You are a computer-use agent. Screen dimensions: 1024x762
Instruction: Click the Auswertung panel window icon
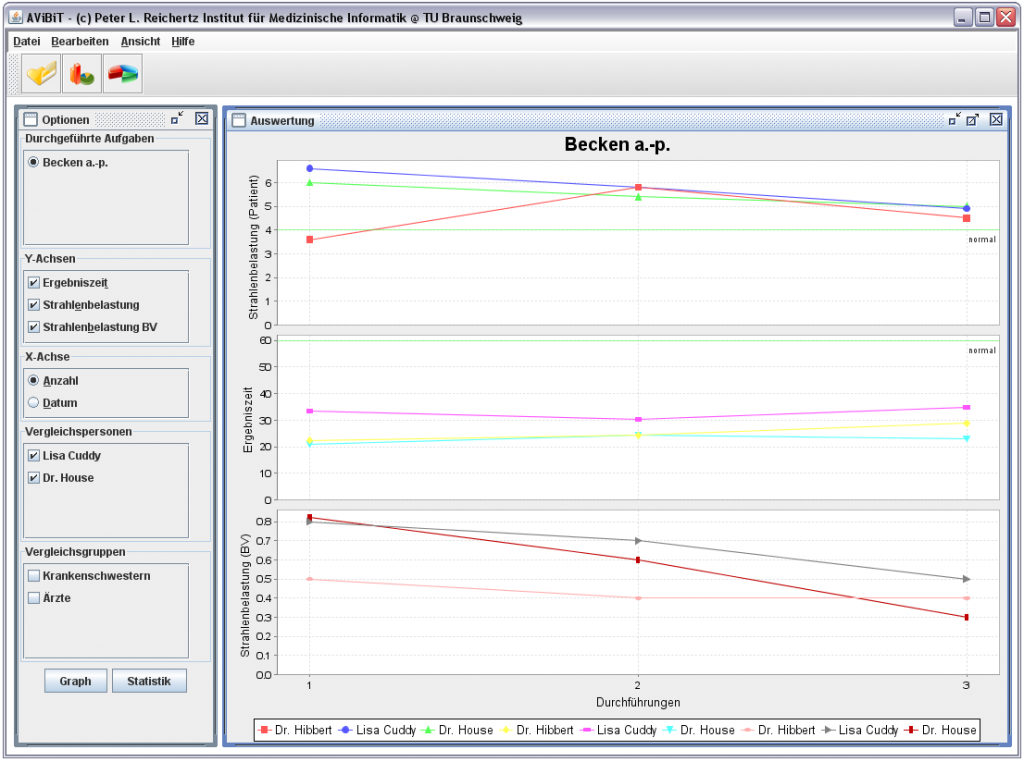click(x=239, y=120)
